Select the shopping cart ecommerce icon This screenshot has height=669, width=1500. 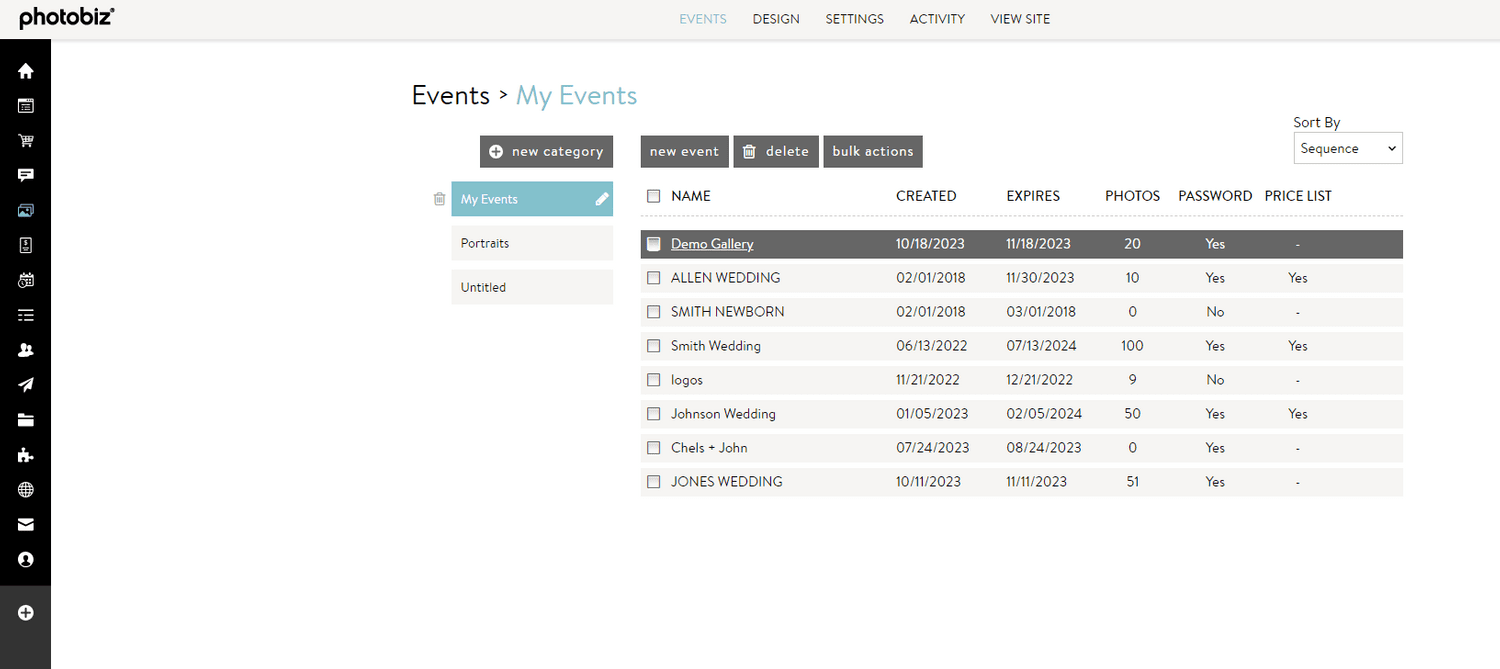coord(26,140)
